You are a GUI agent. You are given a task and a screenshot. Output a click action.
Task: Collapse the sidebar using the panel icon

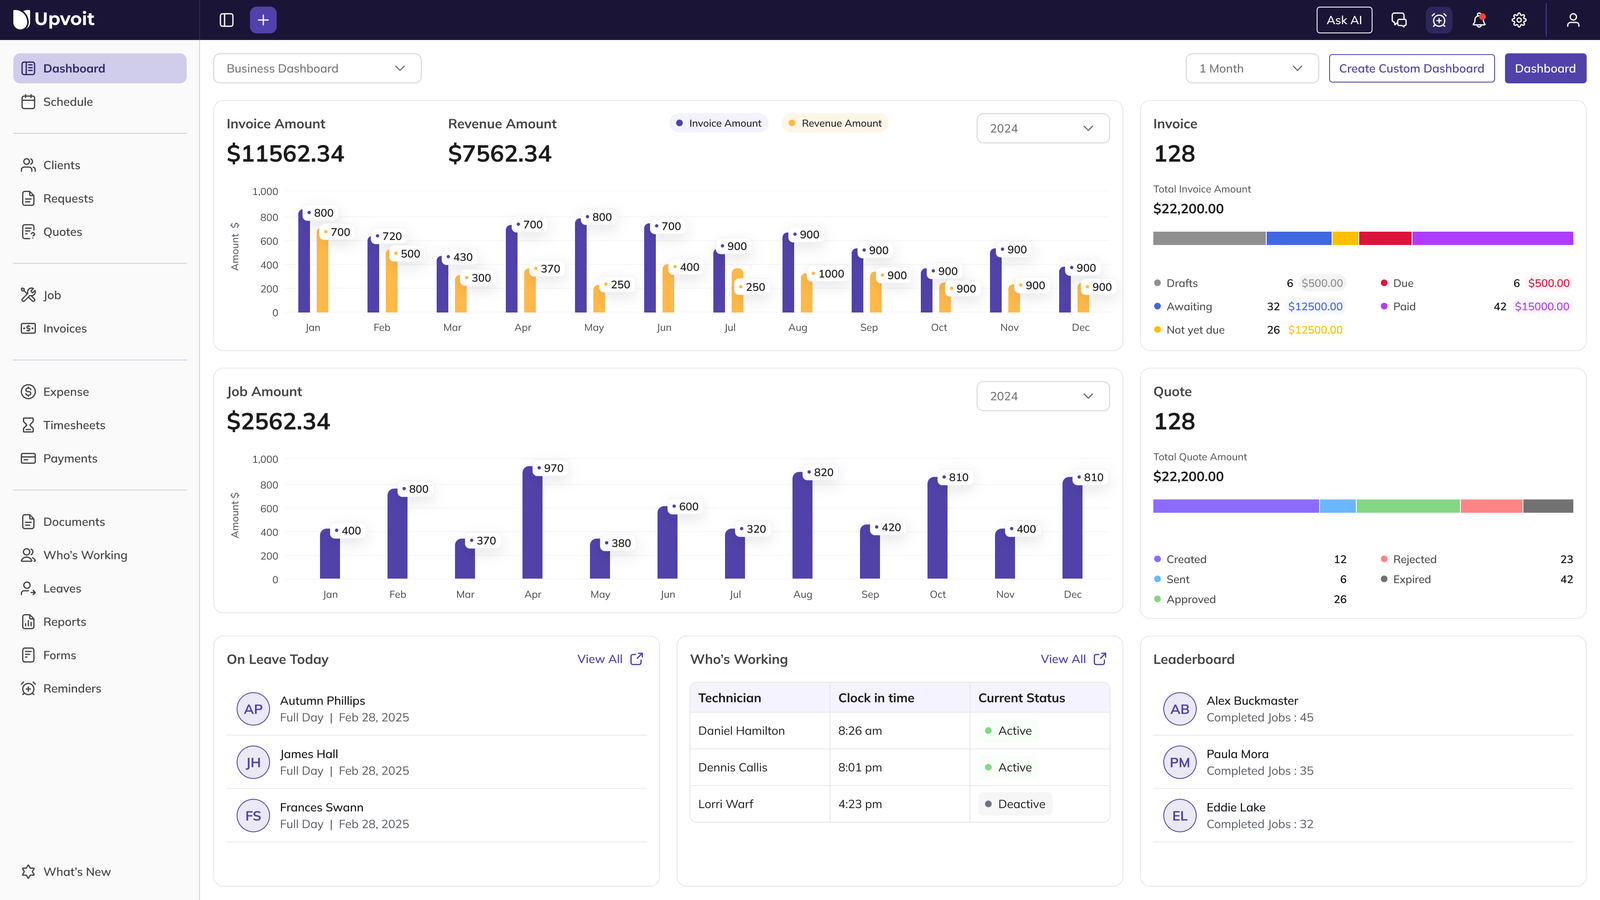[x=226, y=19]
